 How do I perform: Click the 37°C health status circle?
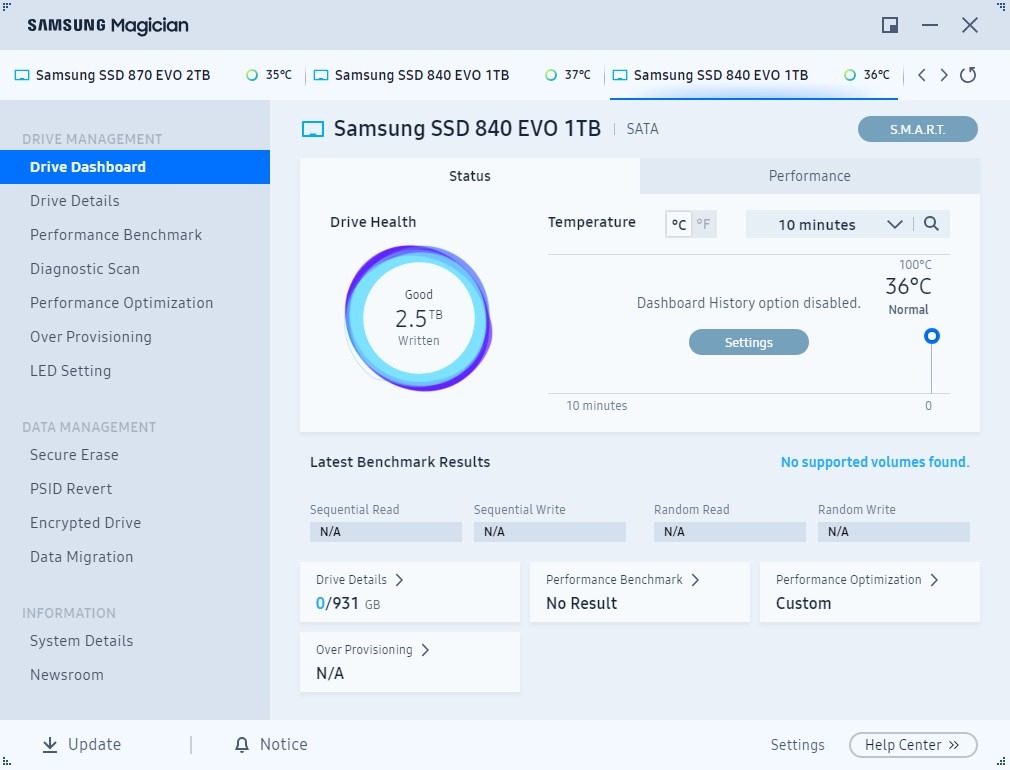pos(551,75)
